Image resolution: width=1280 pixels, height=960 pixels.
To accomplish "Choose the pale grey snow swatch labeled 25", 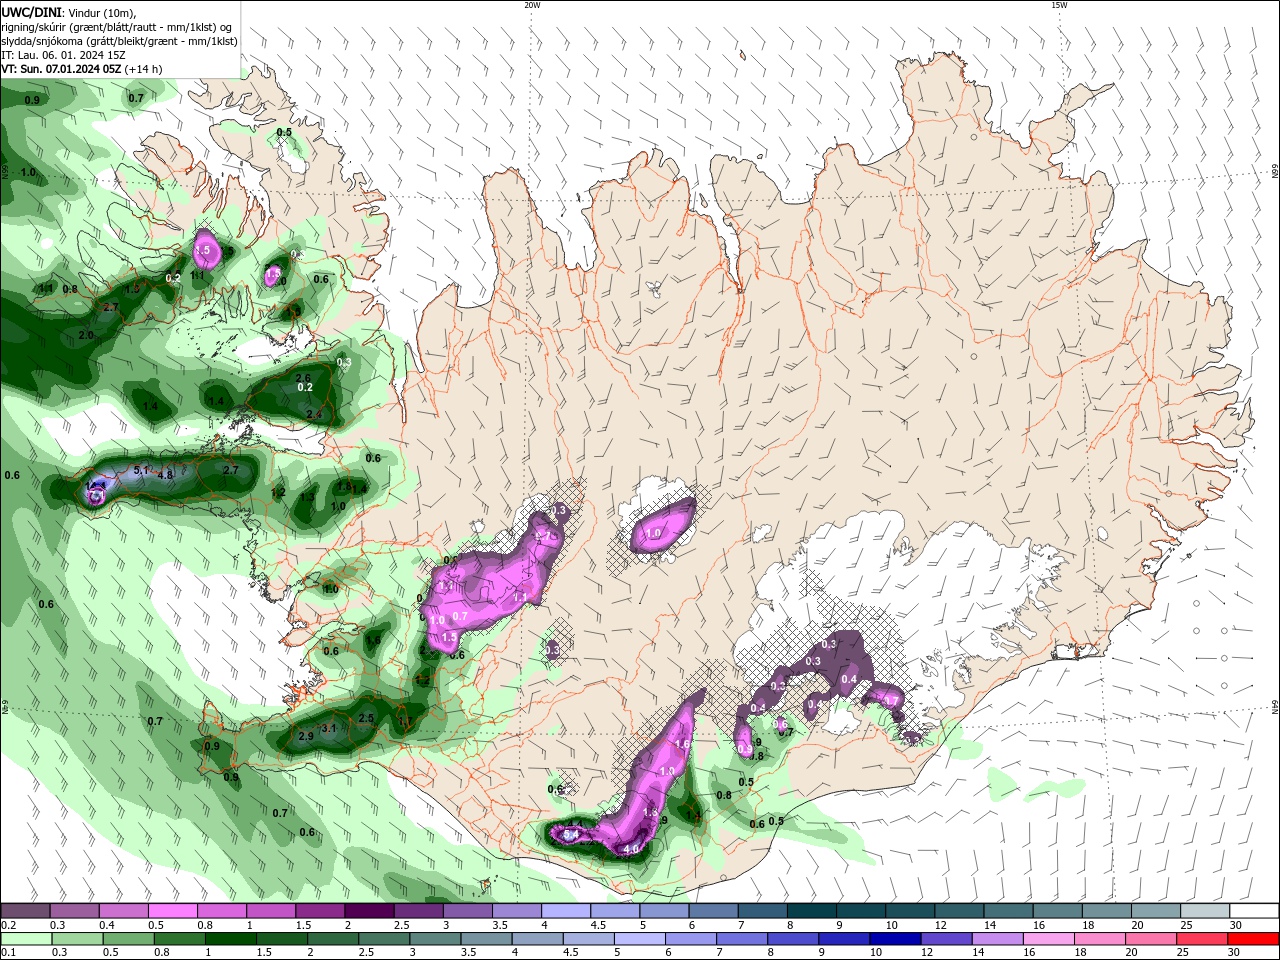I will (1205, 910).
